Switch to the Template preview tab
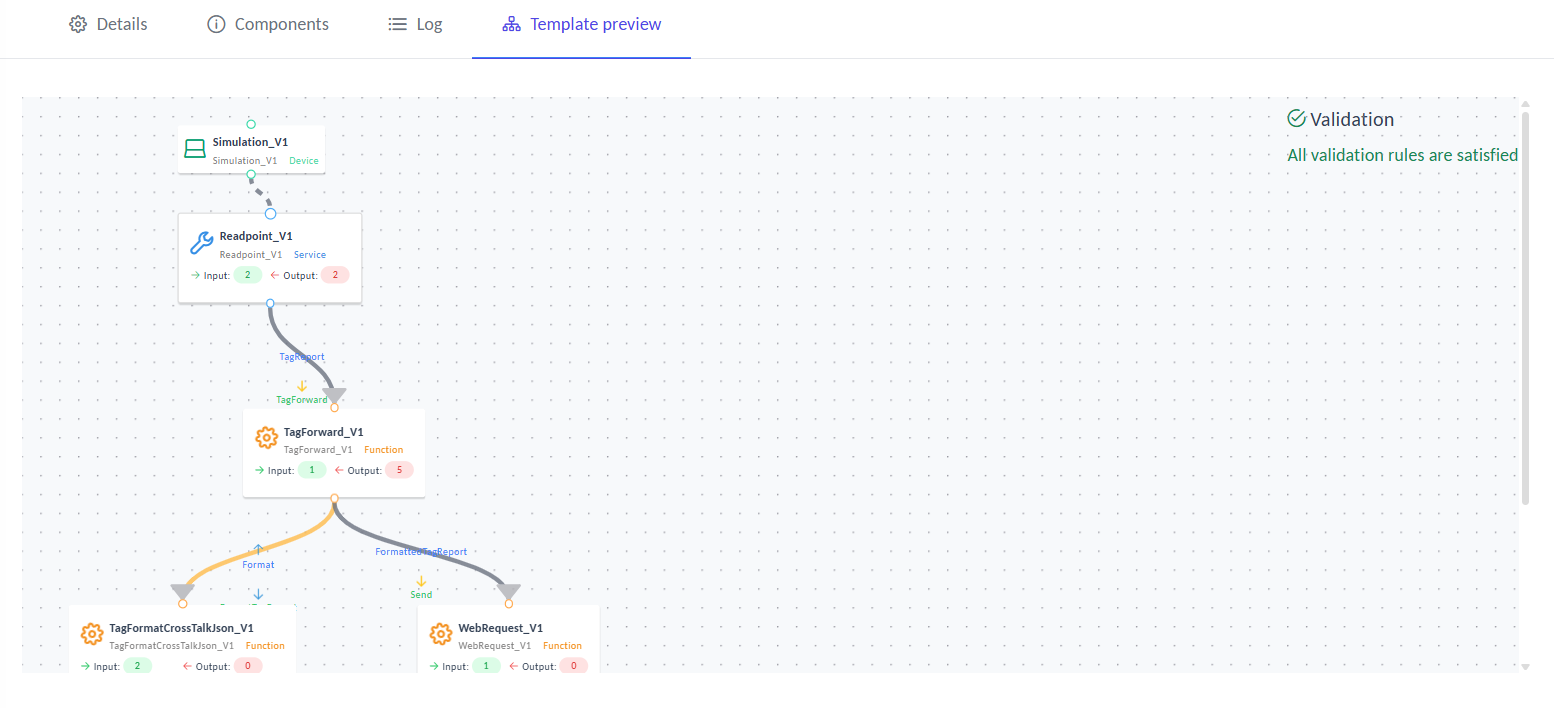Image resolution: width=1556 pixels, height=708 pixels. [x=581, y=24]
